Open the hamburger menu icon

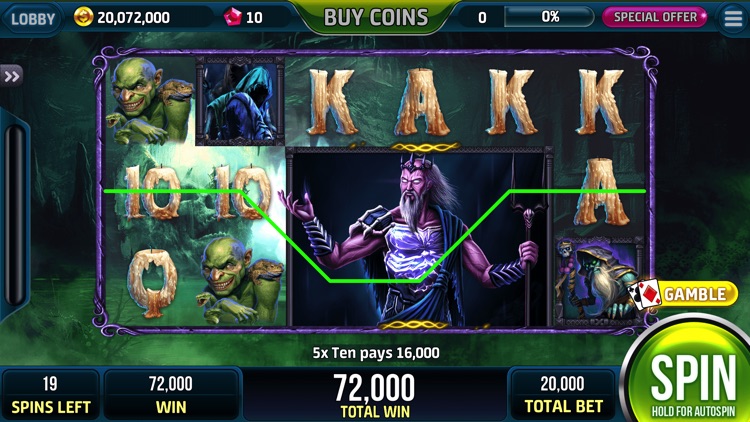pyautogui.click(x=733, y=18)
